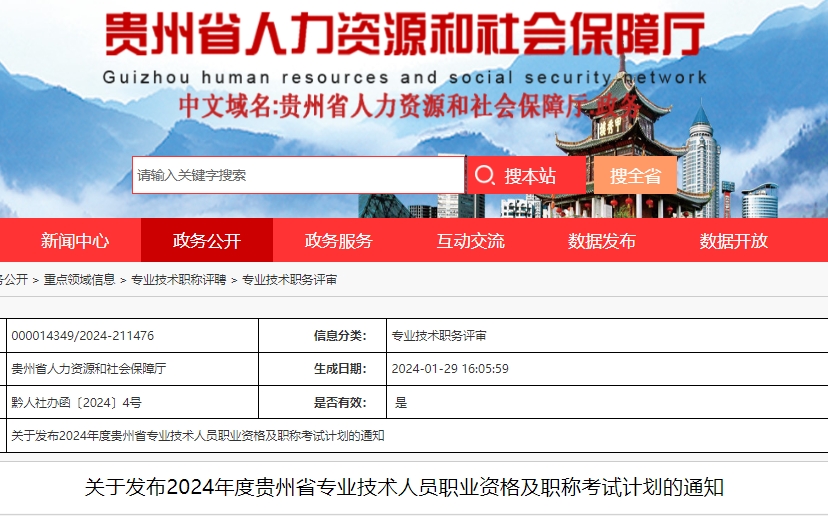Open the 新闻中心 navigation tab

click(x=75, y=241)
